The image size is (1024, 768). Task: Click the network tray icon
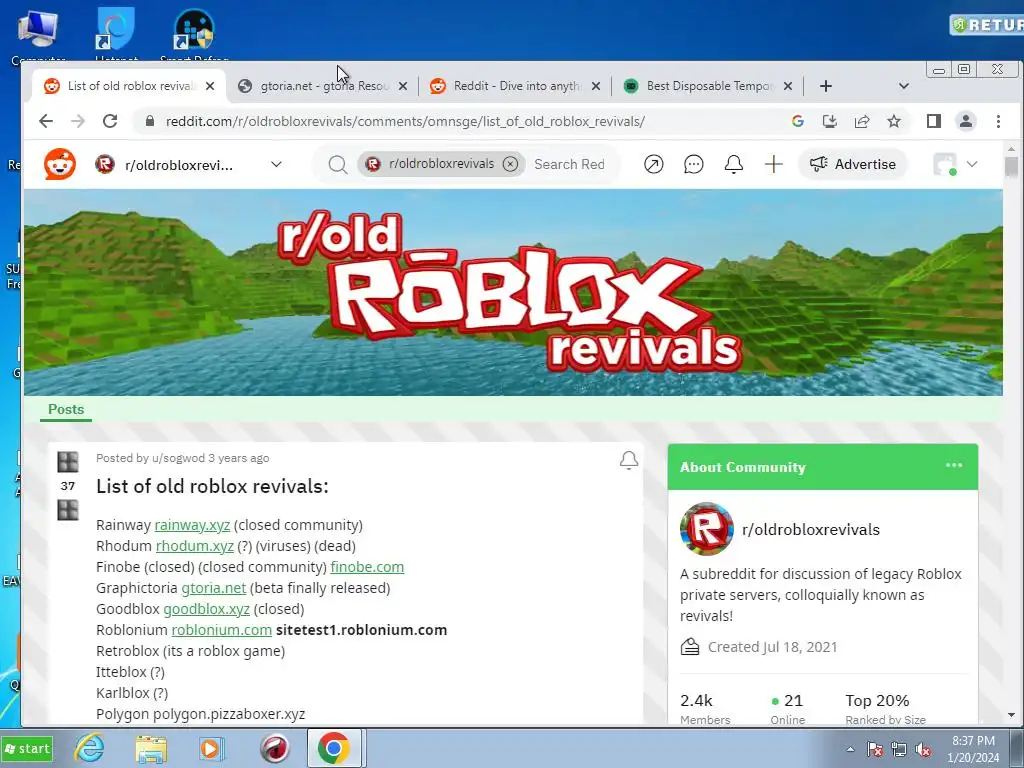(x=899, y=750)
